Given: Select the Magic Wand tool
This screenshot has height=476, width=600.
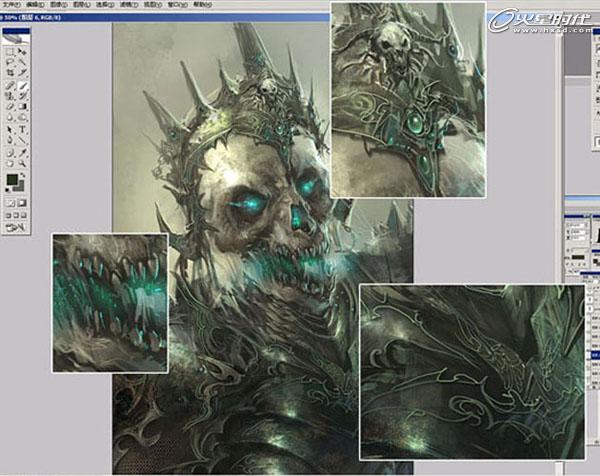Looking at the screenshot, I should (22, 62).
